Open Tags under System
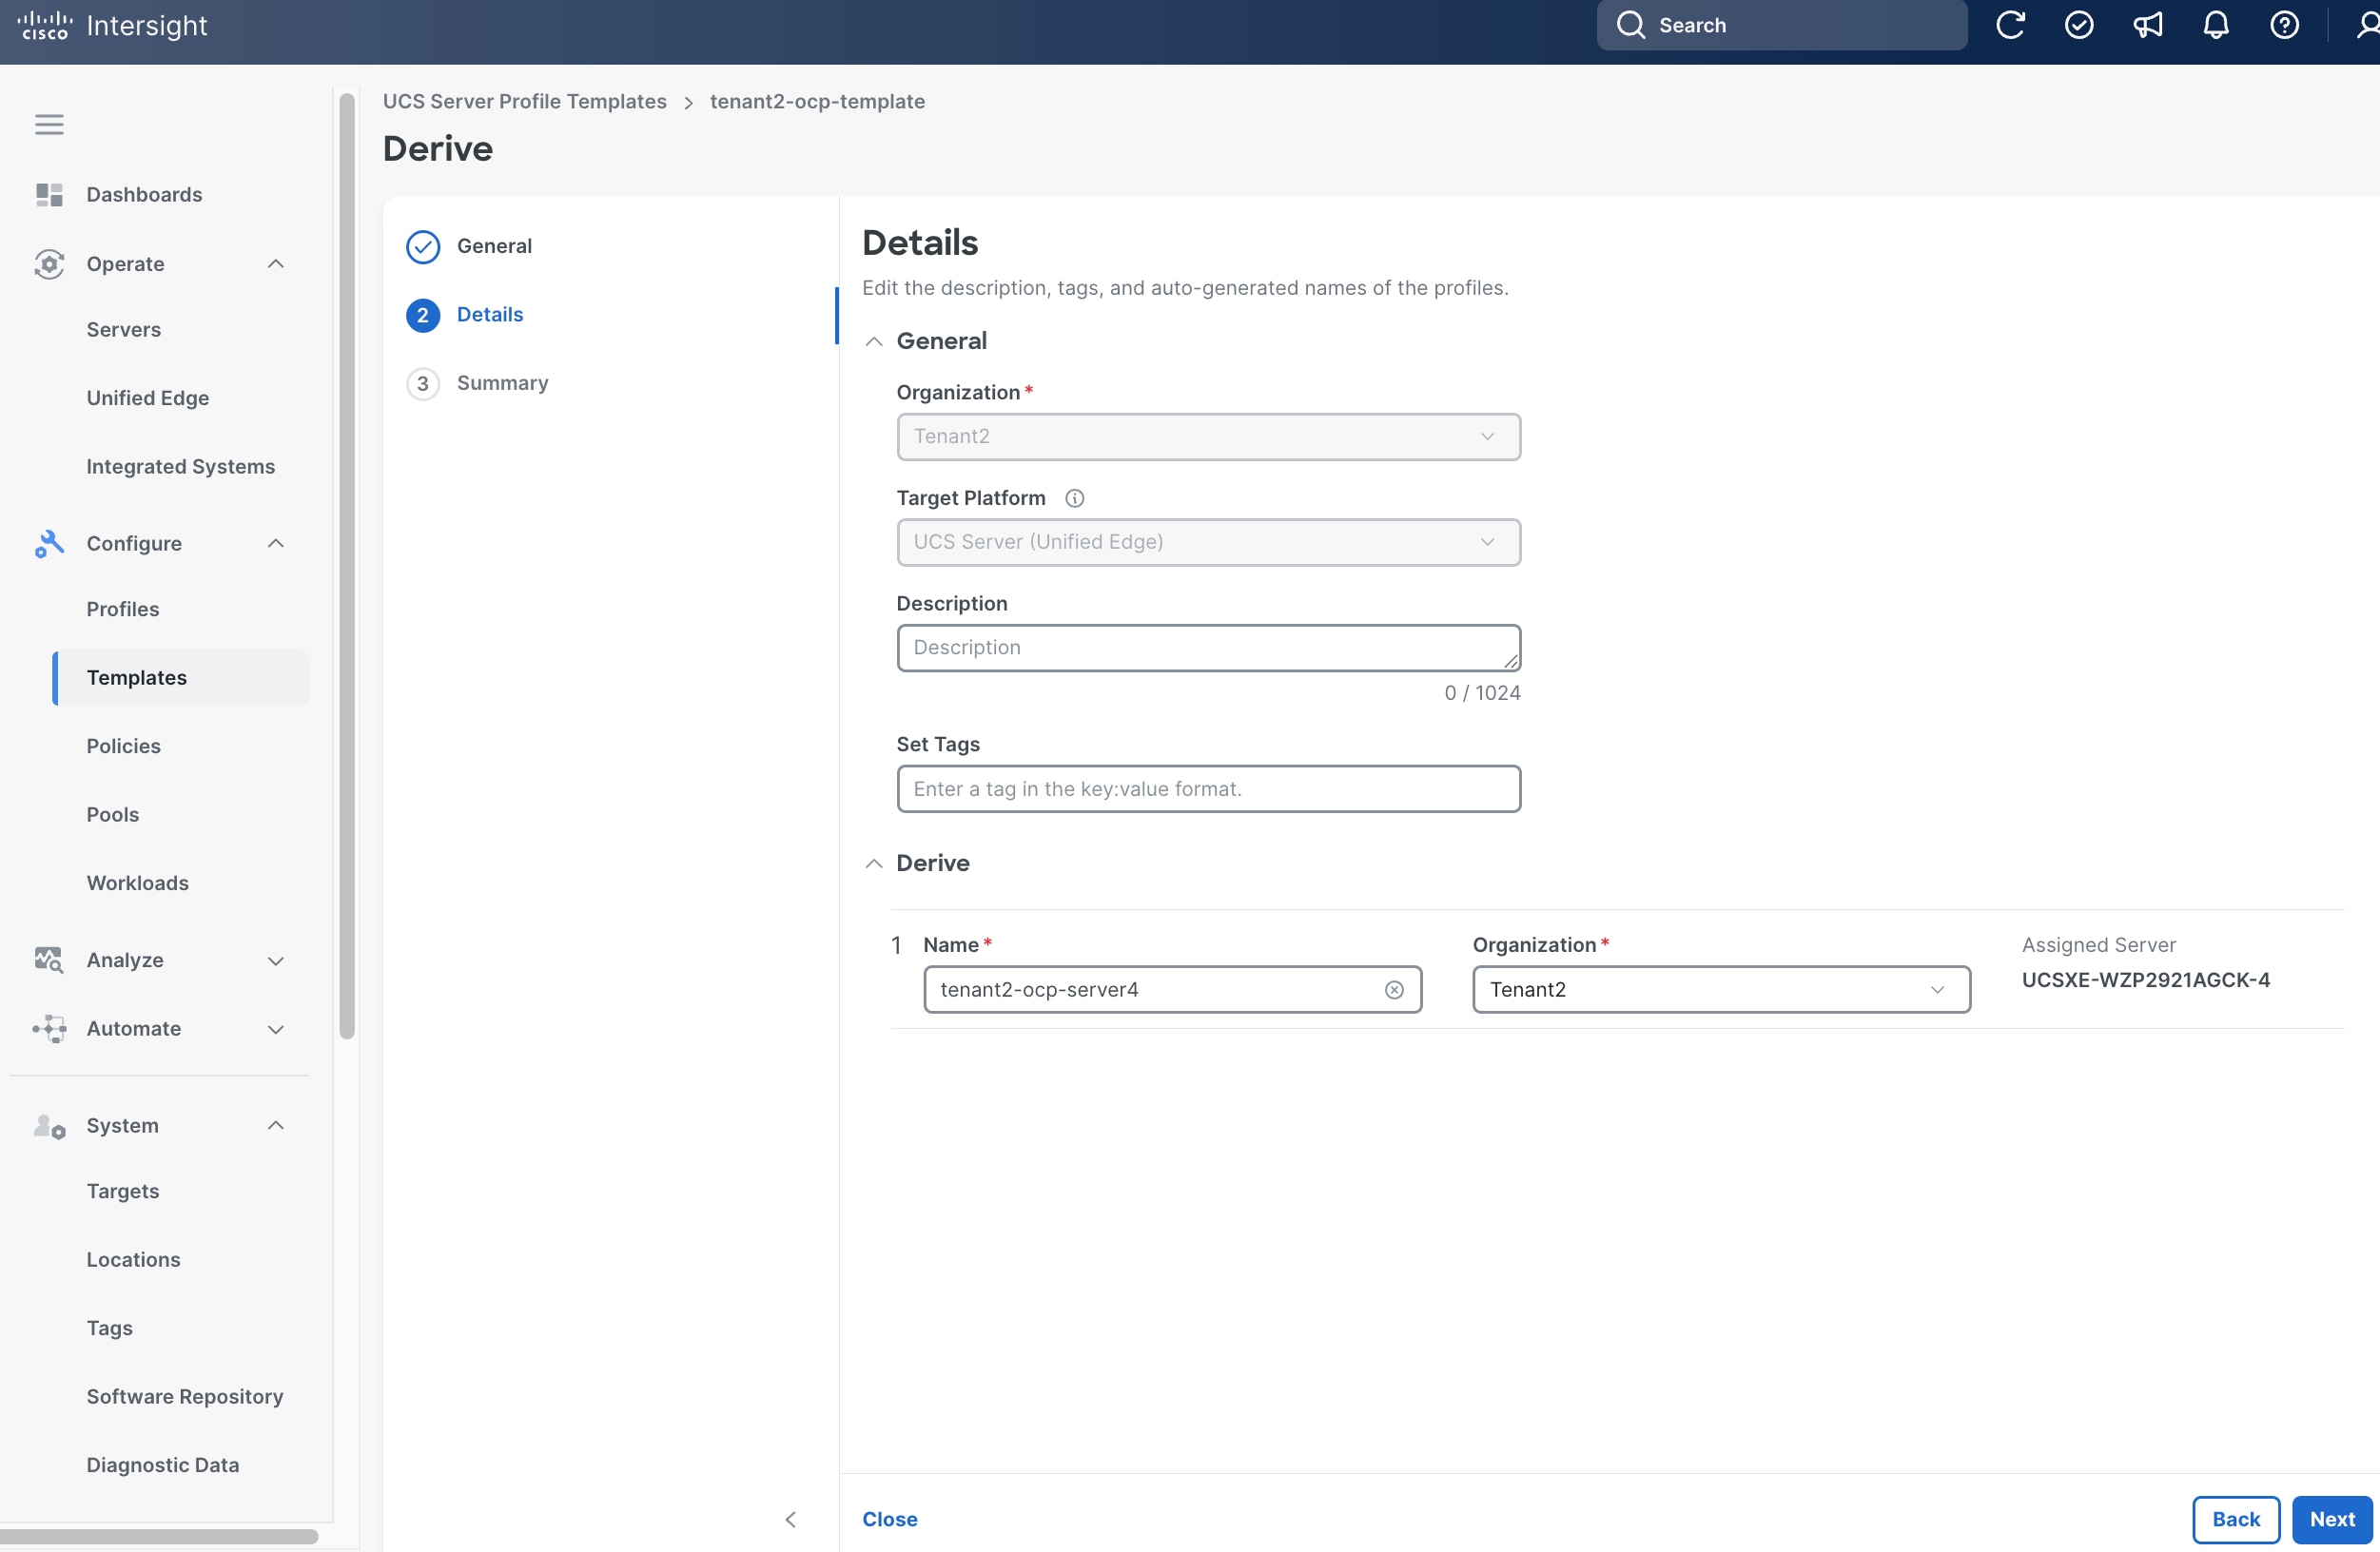 coord(109,1328)
